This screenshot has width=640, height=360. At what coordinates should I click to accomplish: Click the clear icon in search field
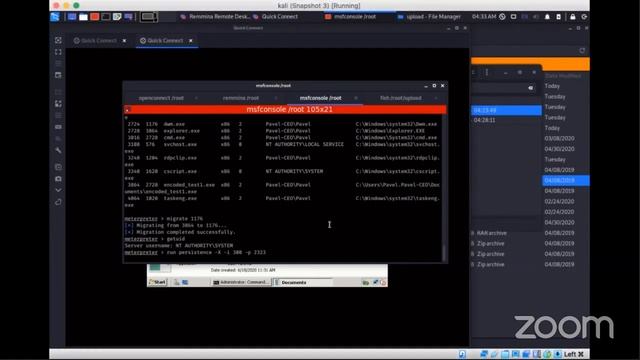pos(530,87)
